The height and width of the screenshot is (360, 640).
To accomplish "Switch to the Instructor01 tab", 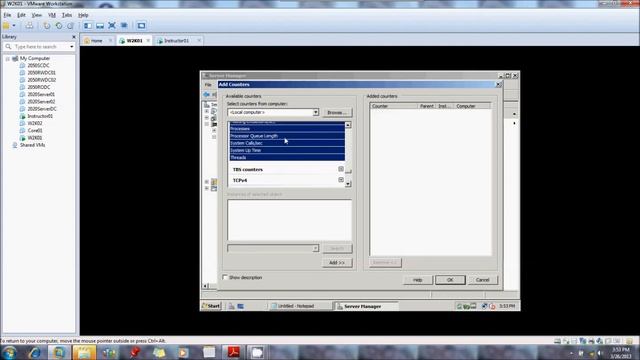I will coord(177,41).
